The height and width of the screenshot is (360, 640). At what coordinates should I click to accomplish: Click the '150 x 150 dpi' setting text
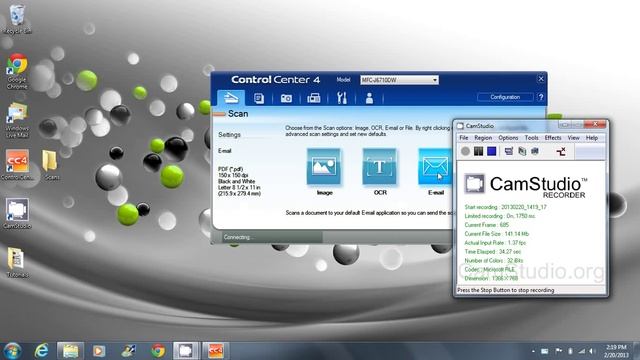click(x=233, y=175)
